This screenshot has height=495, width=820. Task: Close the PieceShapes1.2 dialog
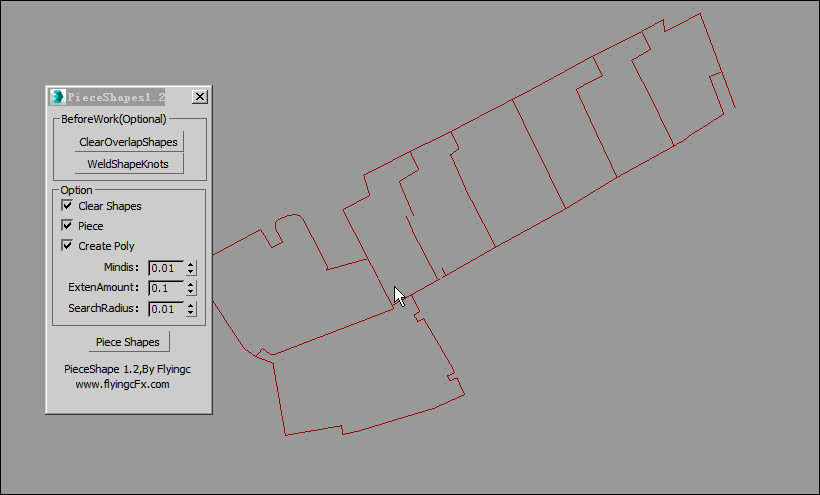200,97
